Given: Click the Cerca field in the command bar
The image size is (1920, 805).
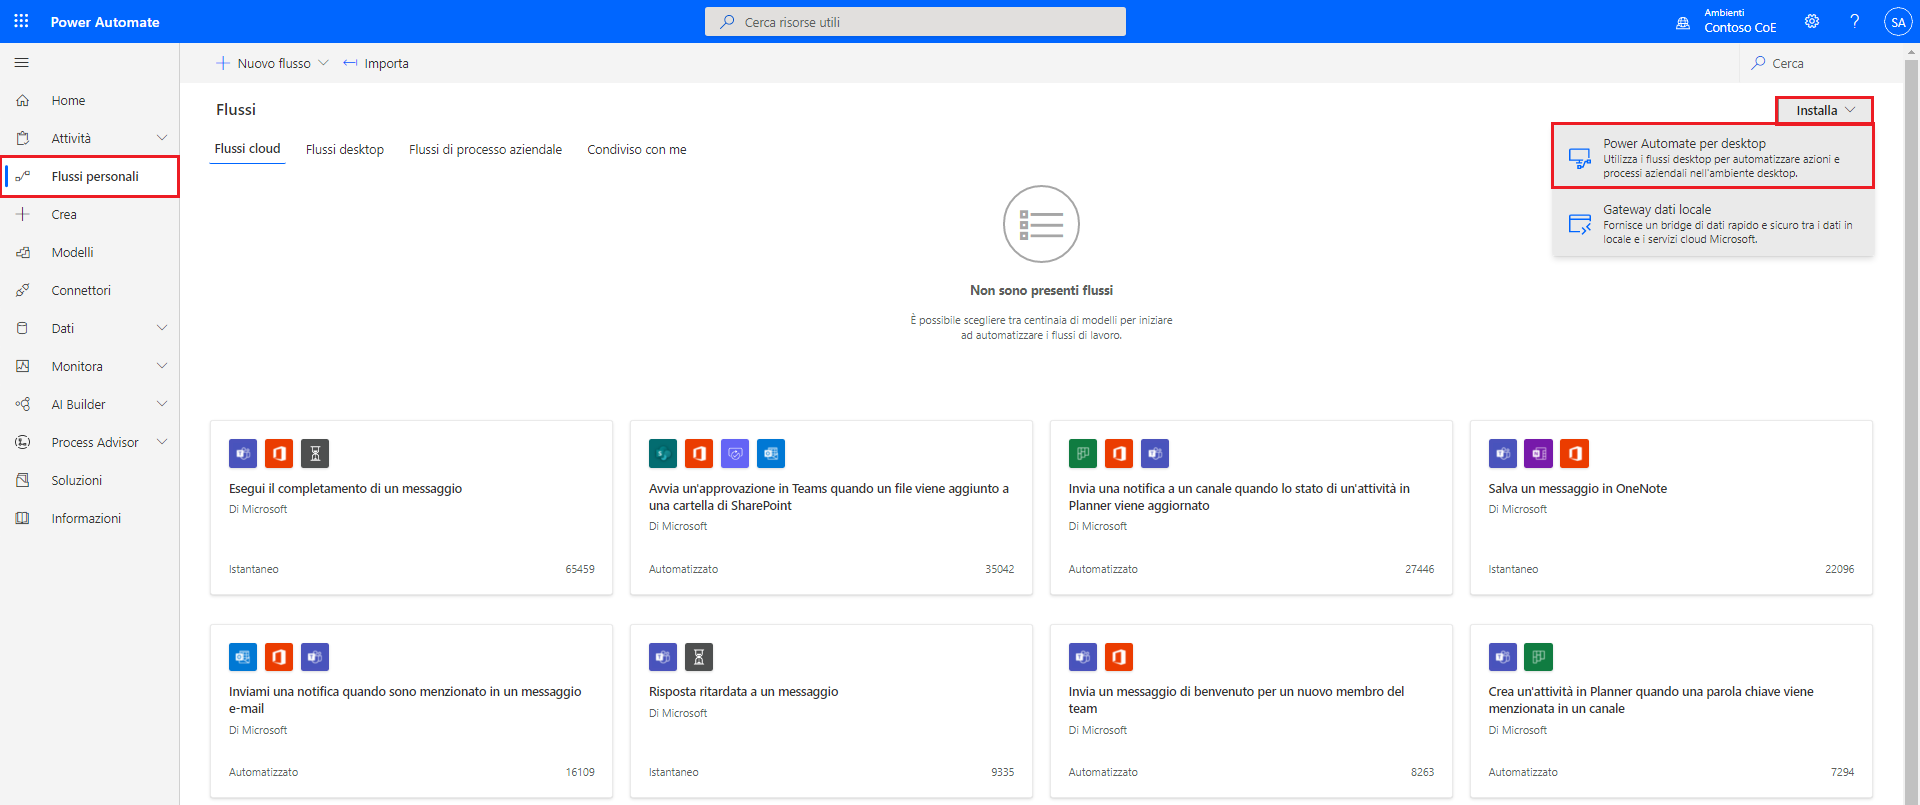Looking at the screenshot, I should coord(1820,63).
